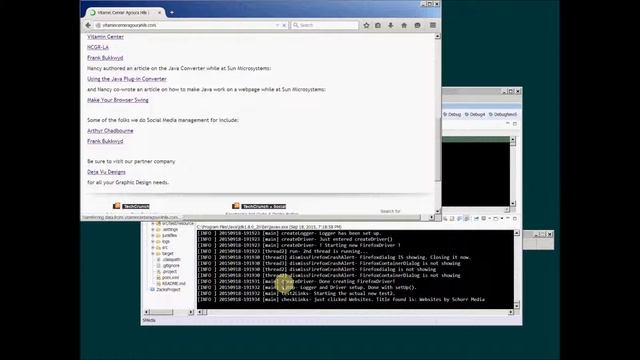Expand the src folder node
The height and width of the screenshot is (360, 640).
[x=153, y=247]
